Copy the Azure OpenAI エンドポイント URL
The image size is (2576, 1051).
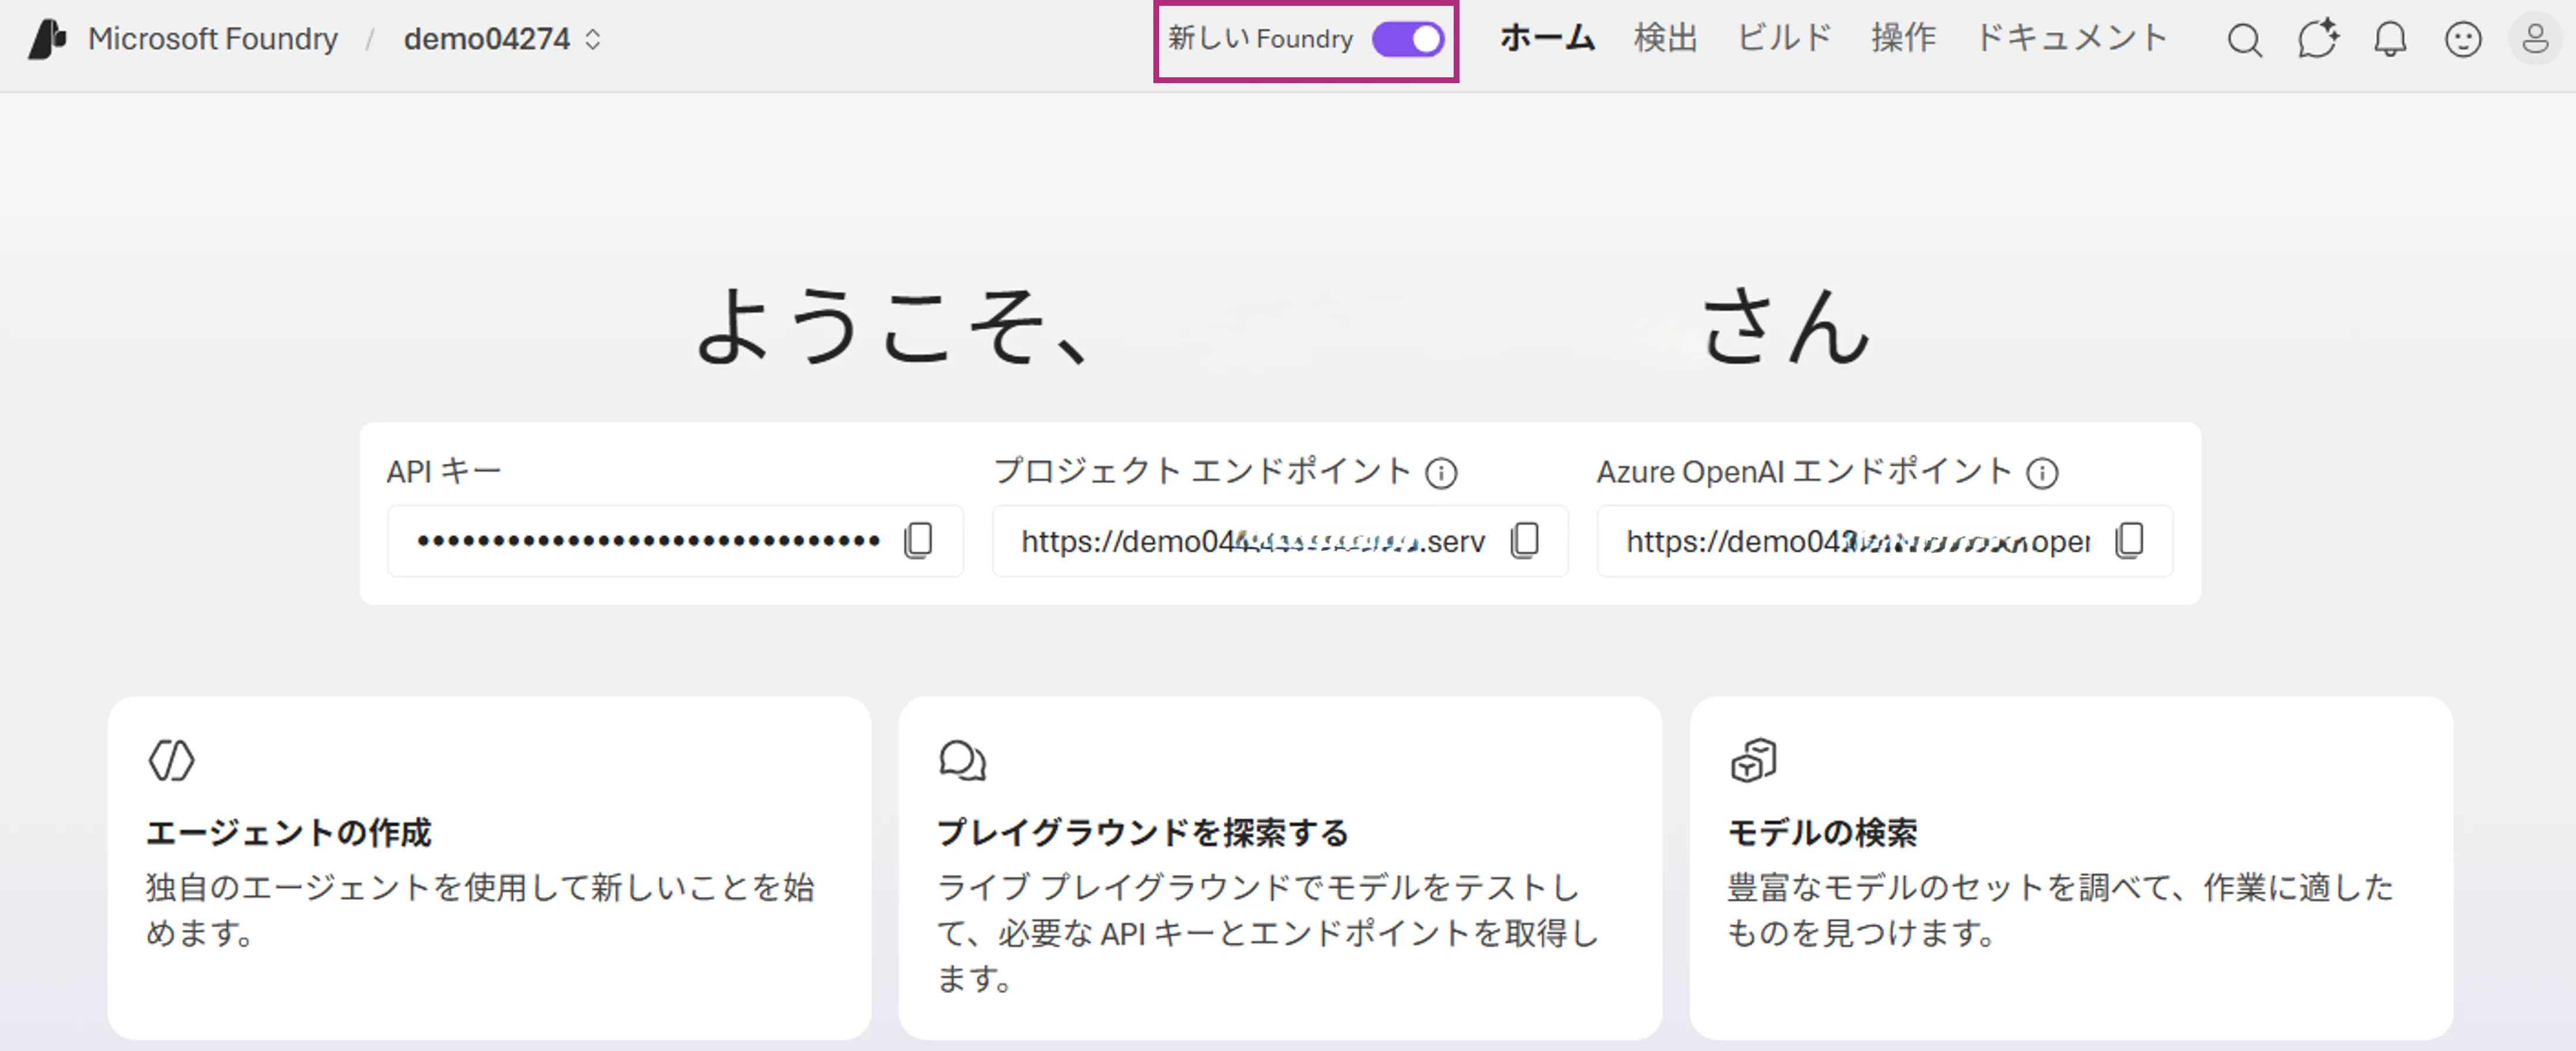click(2129, 540)
